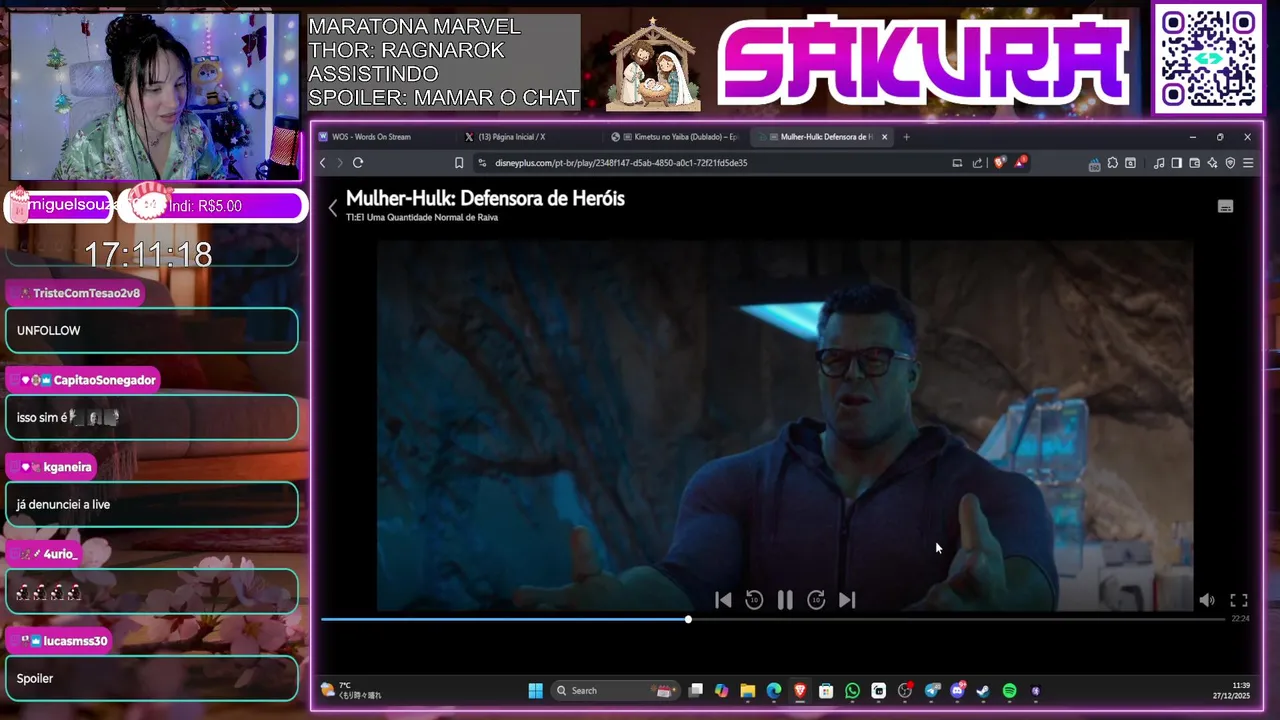Click chat username kganeira
1280x720 pixels.
click(x=68, y=467)
